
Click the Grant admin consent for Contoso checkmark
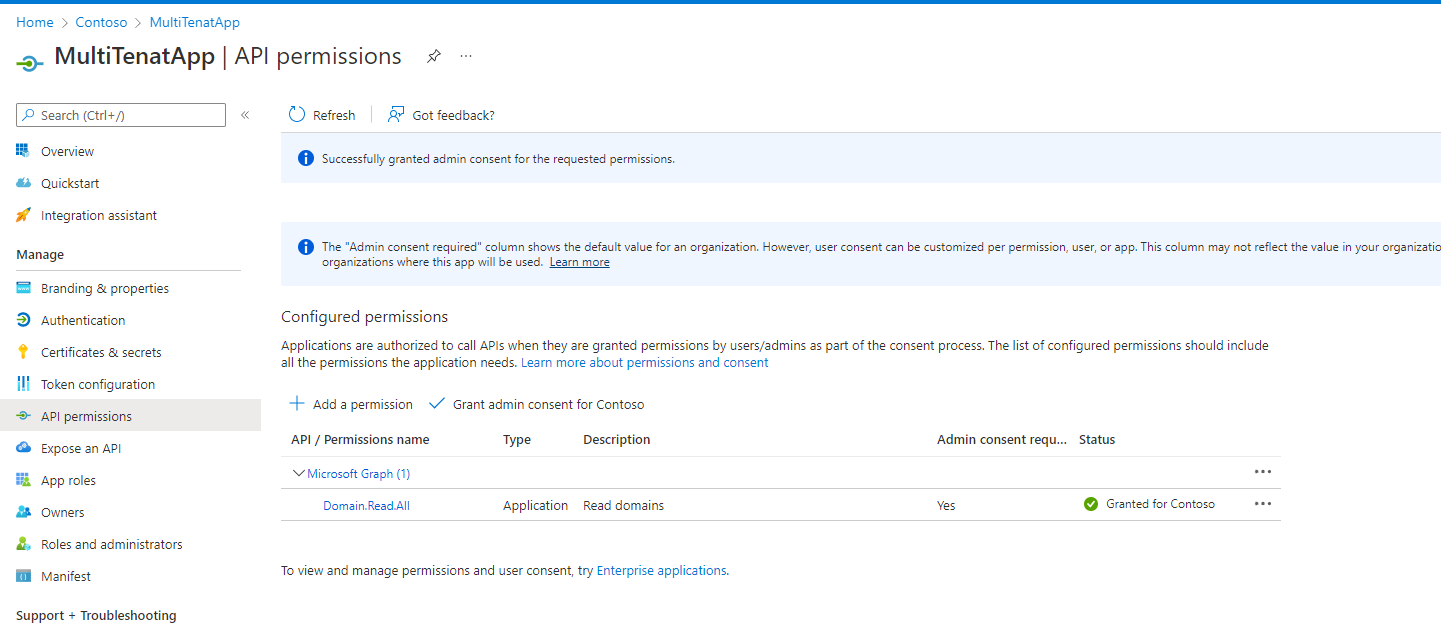(x=436, y=404)
